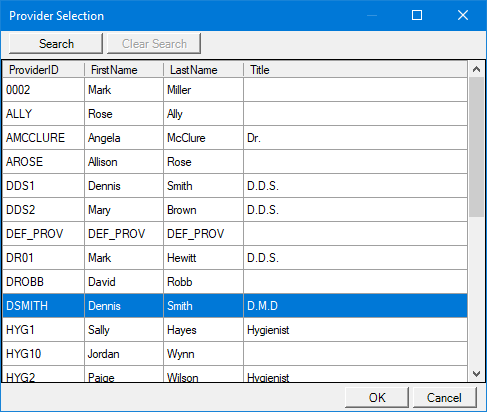Click the scrollbar down arrow

[x=476, y=374]
